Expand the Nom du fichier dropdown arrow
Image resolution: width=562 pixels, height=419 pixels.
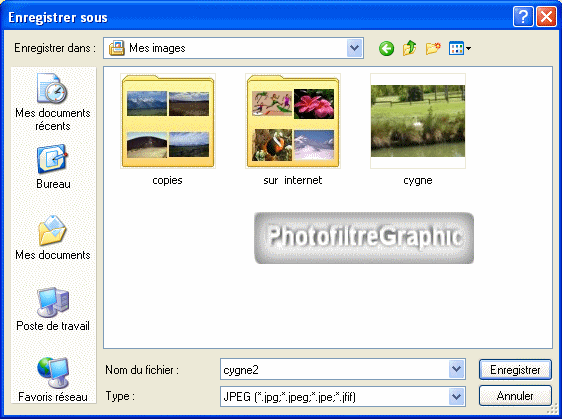[456, 369]
